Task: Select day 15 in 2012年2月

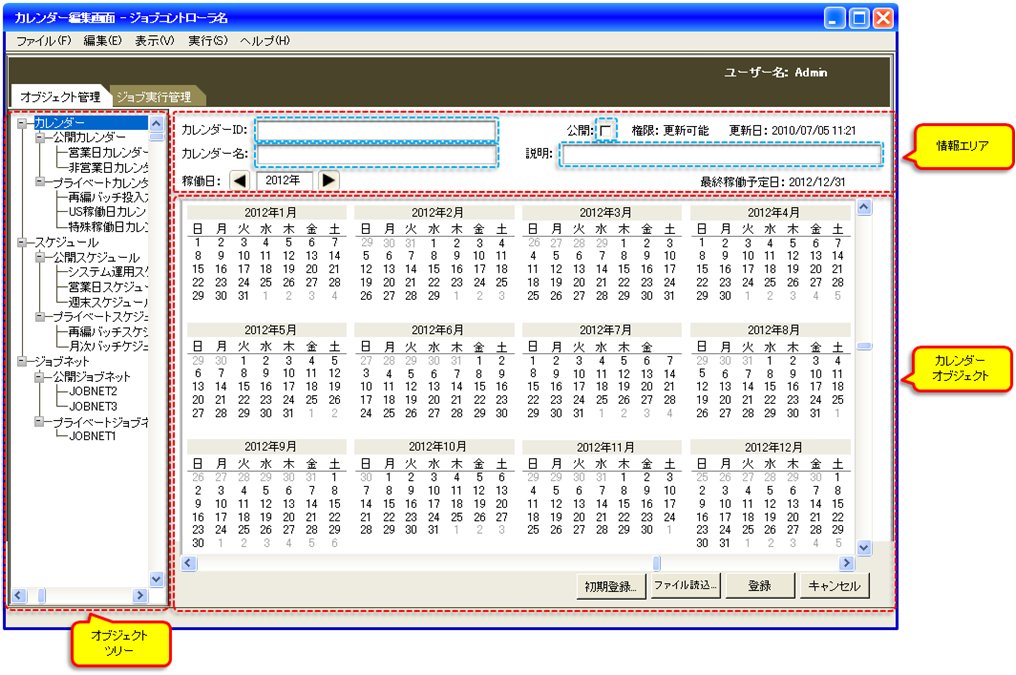Action: pyautogui.click(x=433, y=269)
